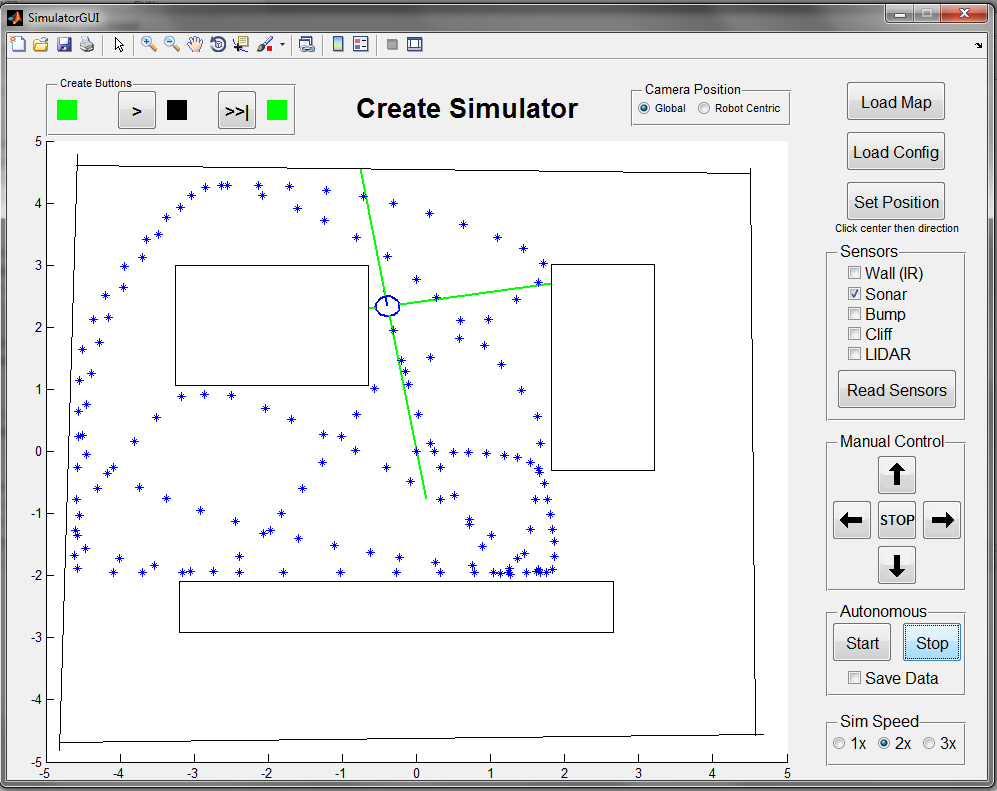
Task: Click the Read Sensors button
Action: 897,389
